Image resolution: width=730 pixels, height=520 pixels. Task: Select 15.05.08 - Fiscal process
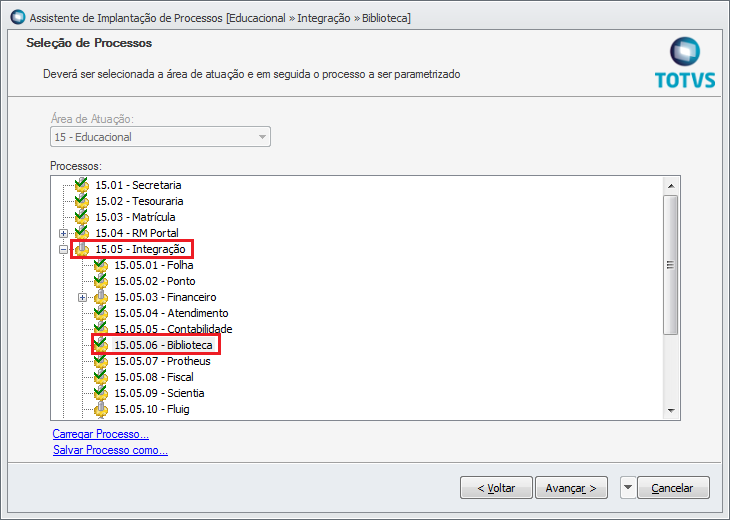(x=154, y=377)
